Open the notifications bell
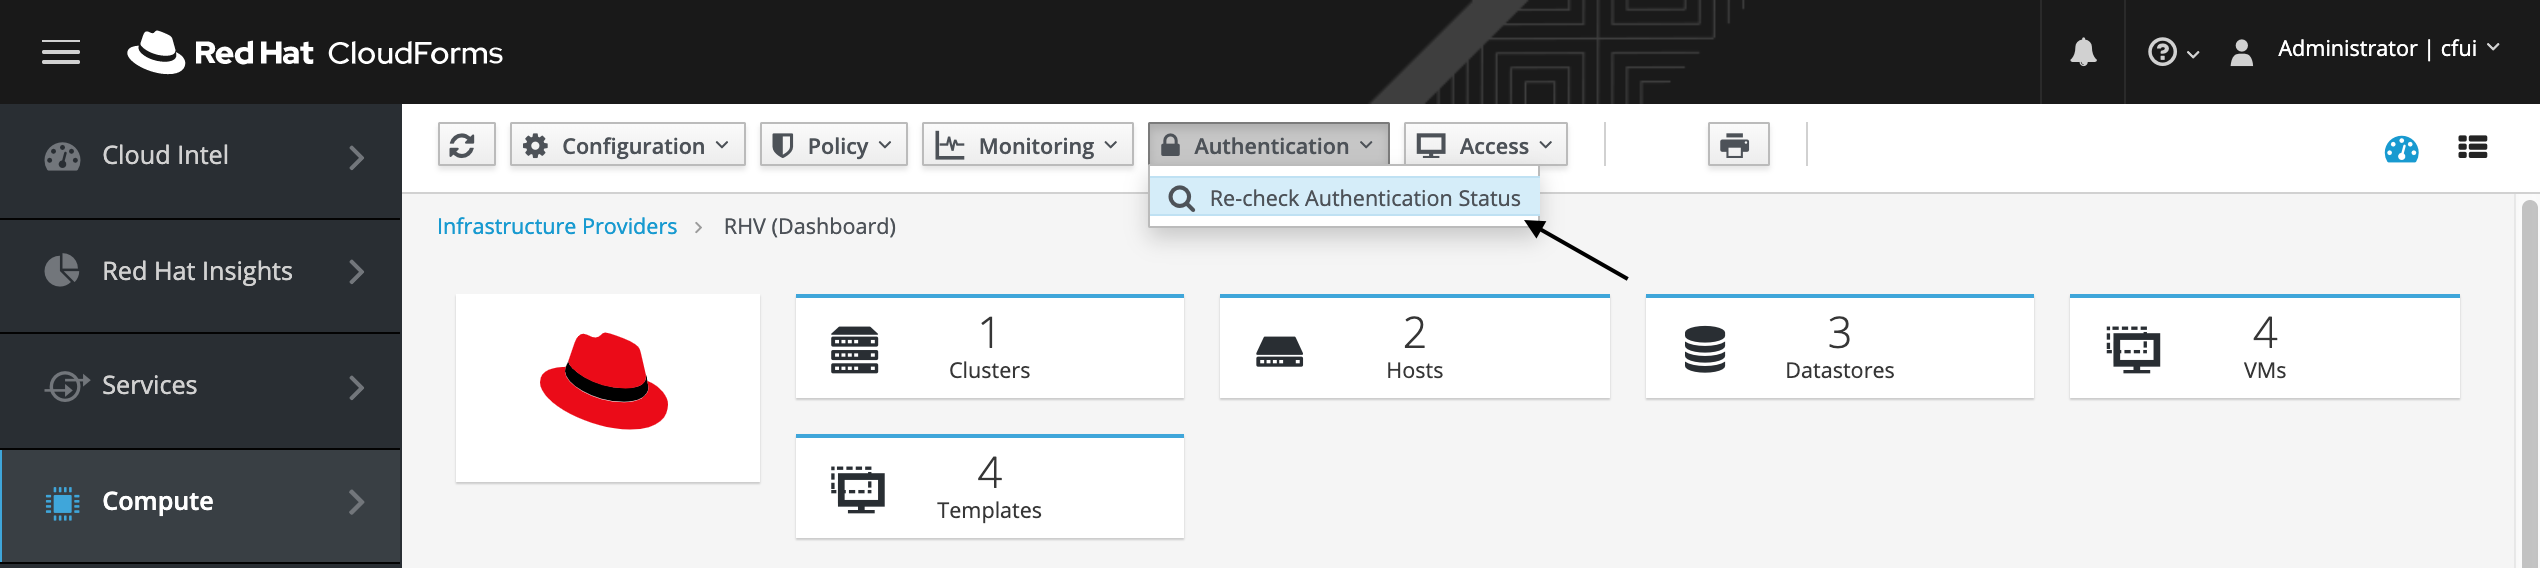The width and height of the screenshot is (2540, 568). [2083, 52]
